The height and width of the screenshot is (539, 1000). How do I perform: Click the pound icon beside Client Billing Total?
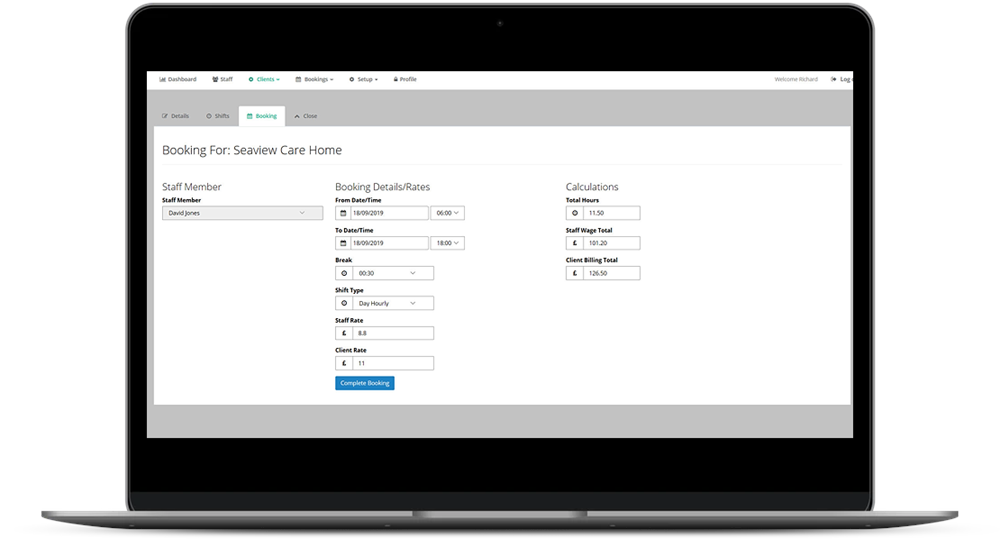tap(574, 273)
